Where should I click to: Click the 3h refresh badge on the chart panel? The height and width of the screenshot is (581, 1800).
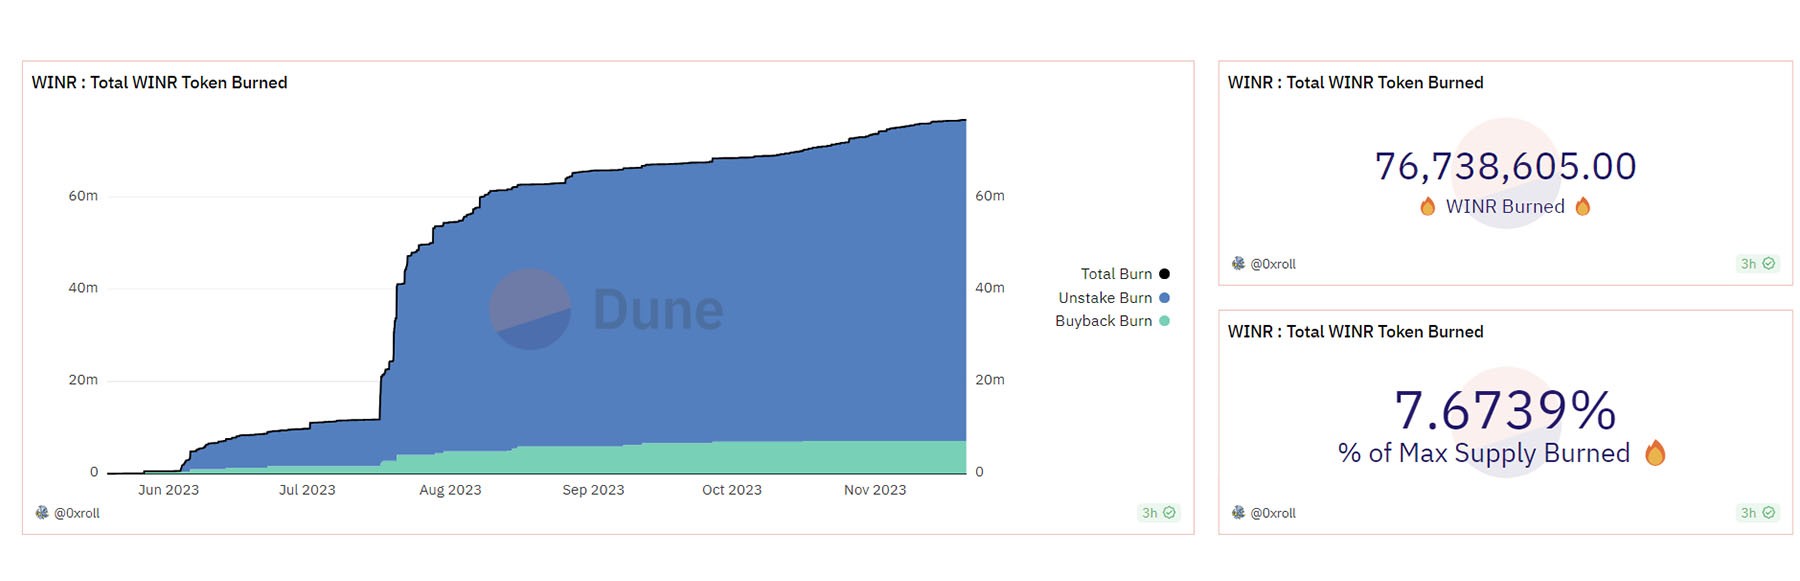click(x=1159, y=513)
